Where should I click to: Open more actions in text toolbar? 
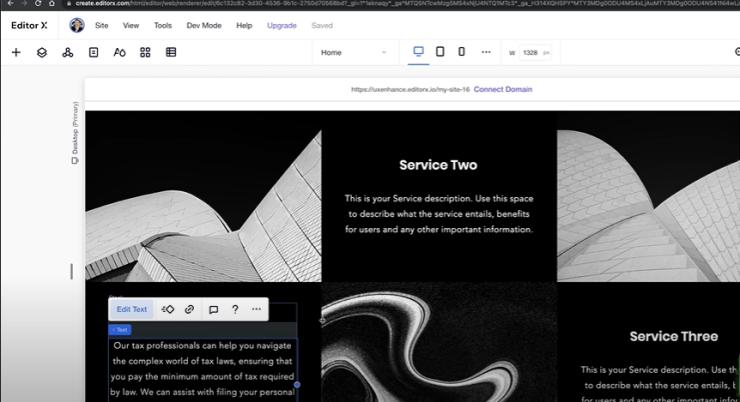[256, 309]
